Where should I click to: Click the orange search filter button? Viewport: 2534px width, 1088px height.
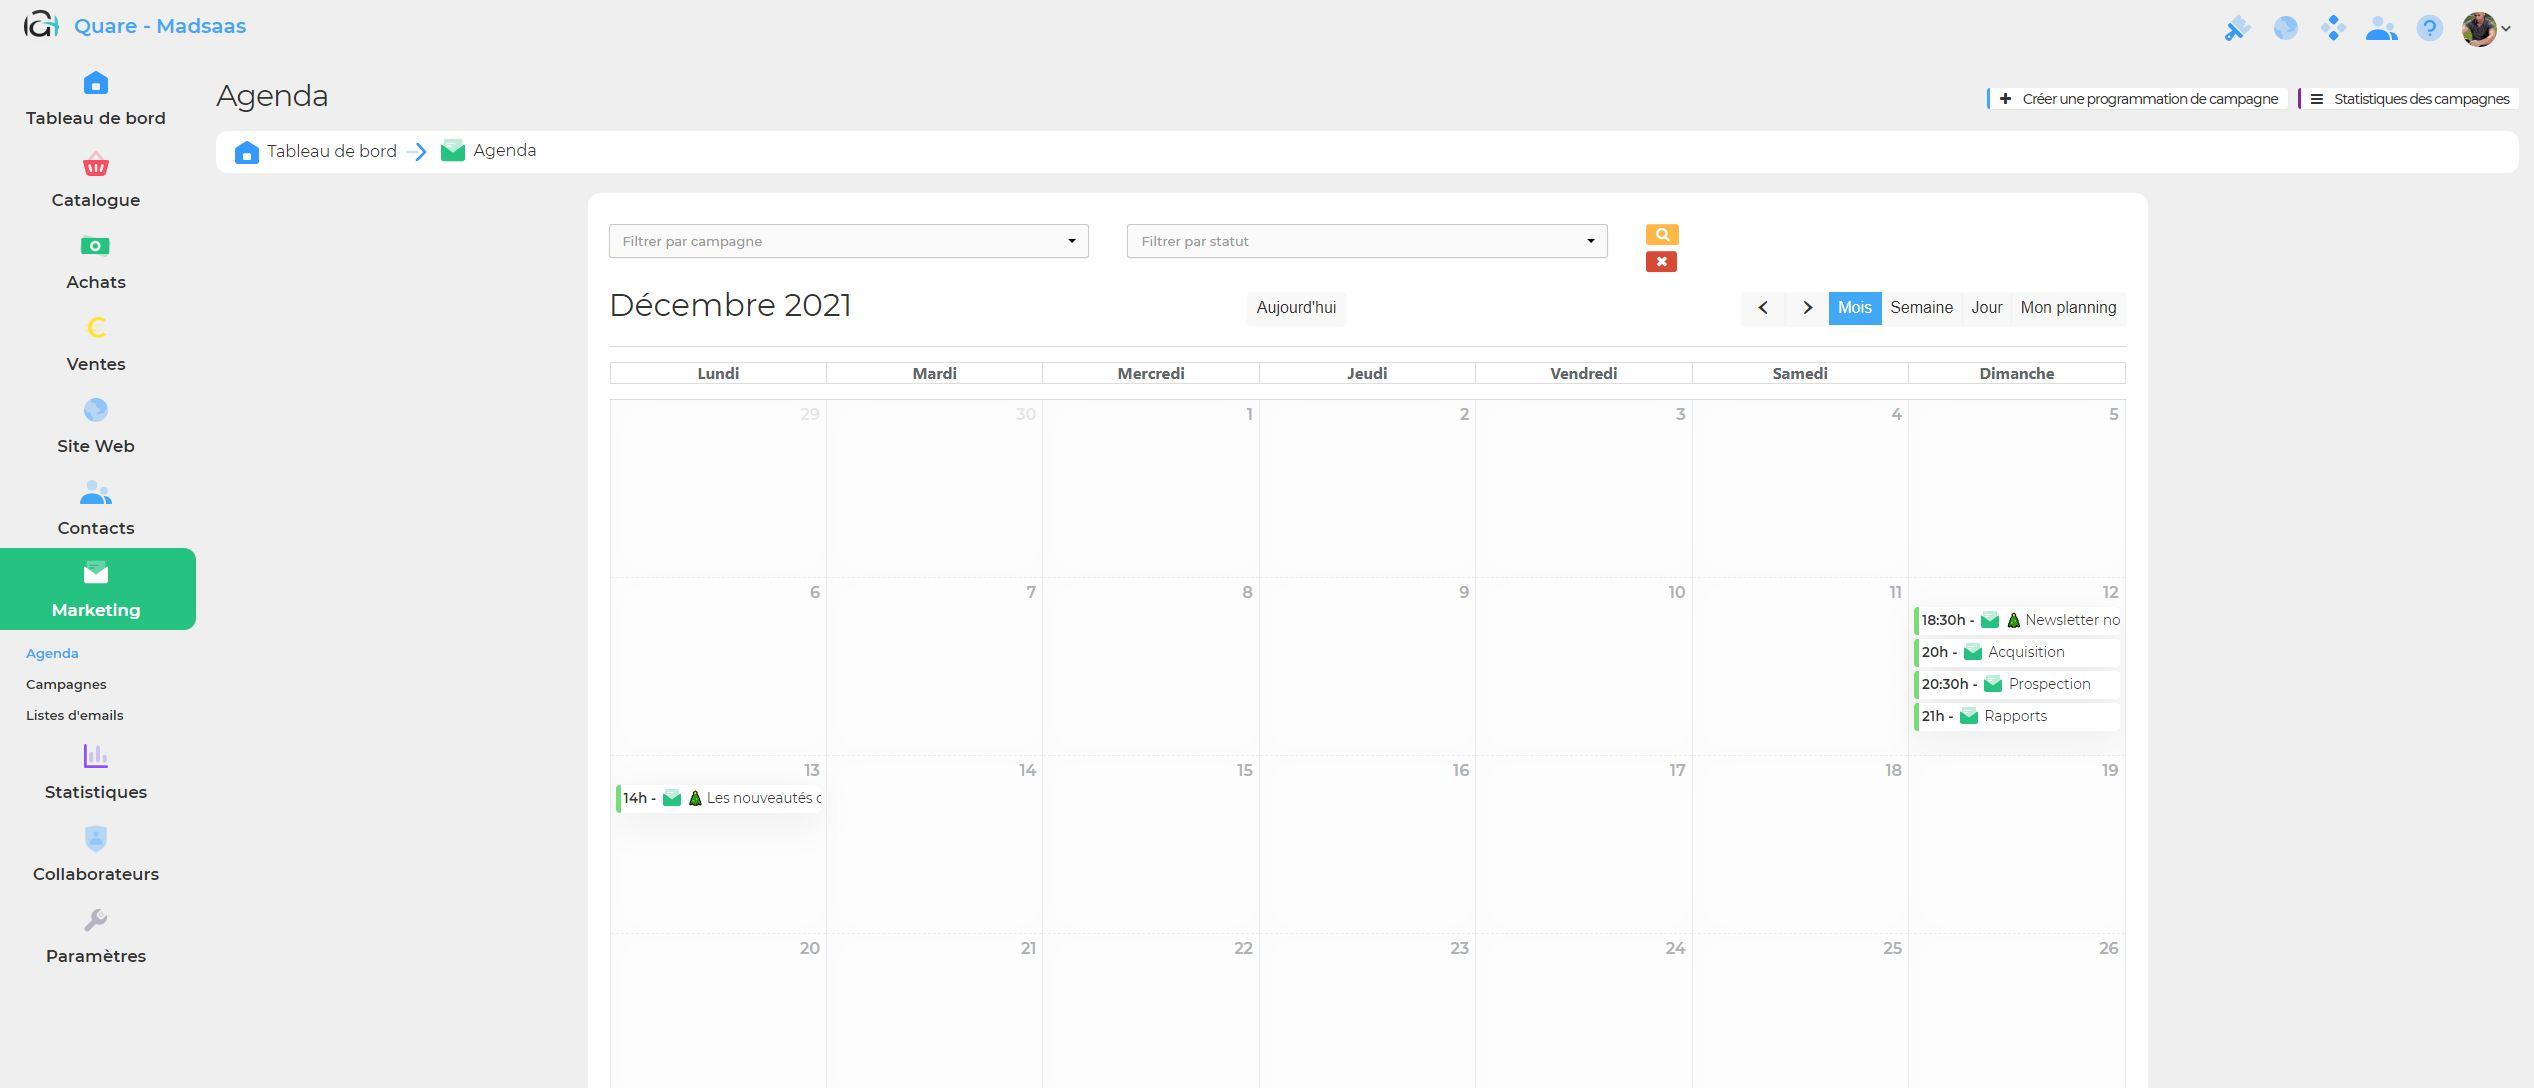[1661, 234]
